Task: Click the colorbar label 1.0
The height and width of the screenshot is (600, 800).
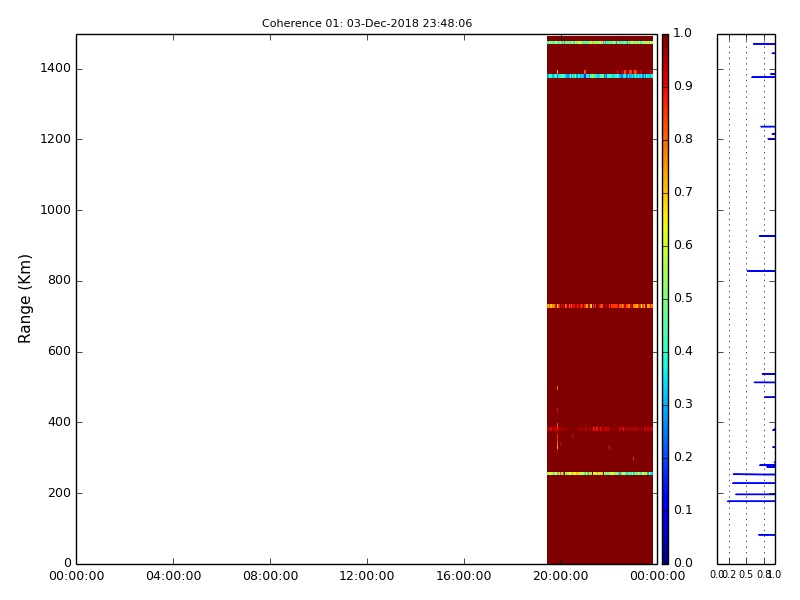Action: [x=683, y=33]
